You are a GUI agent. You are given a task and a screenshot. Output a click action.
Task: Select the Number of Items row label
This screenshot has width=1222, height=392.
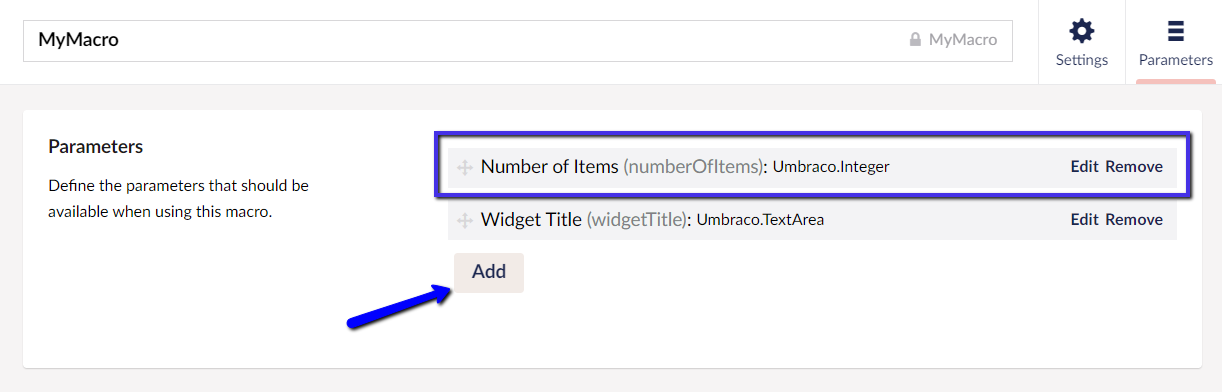(550, 167)
